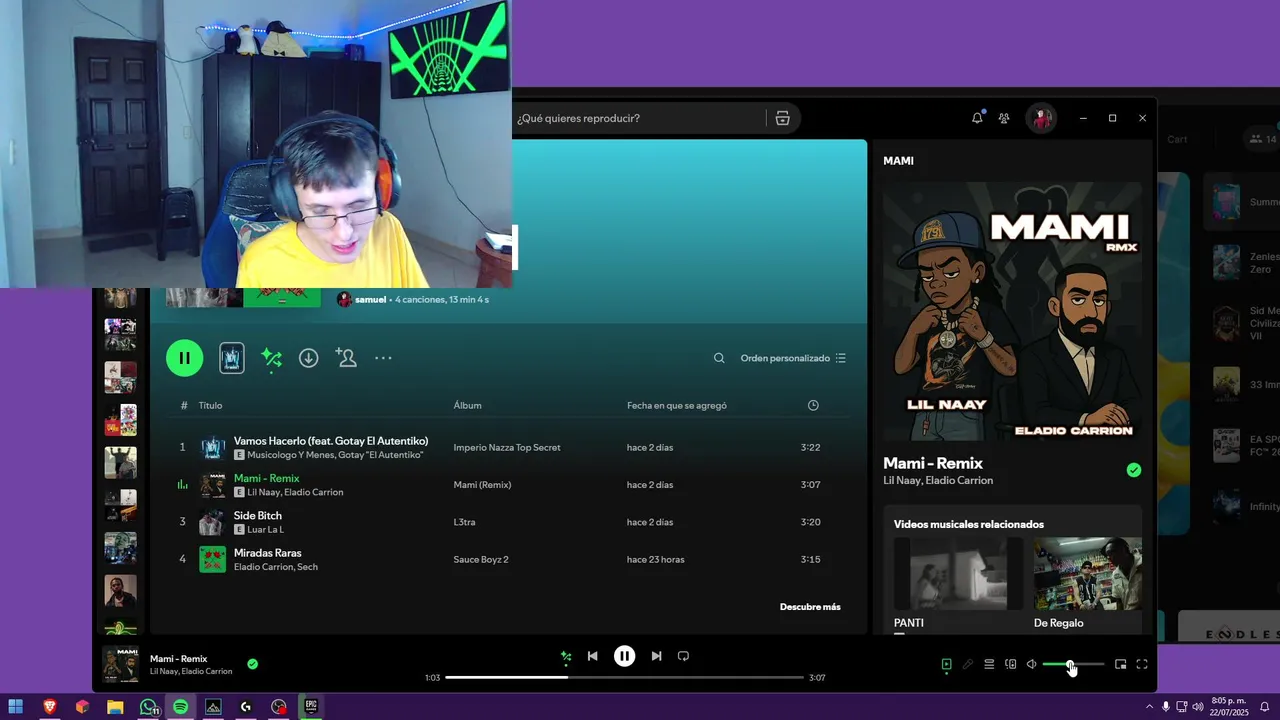Click the taskbar clock showing 8:05 p. m.

(x=1226, y=706)
